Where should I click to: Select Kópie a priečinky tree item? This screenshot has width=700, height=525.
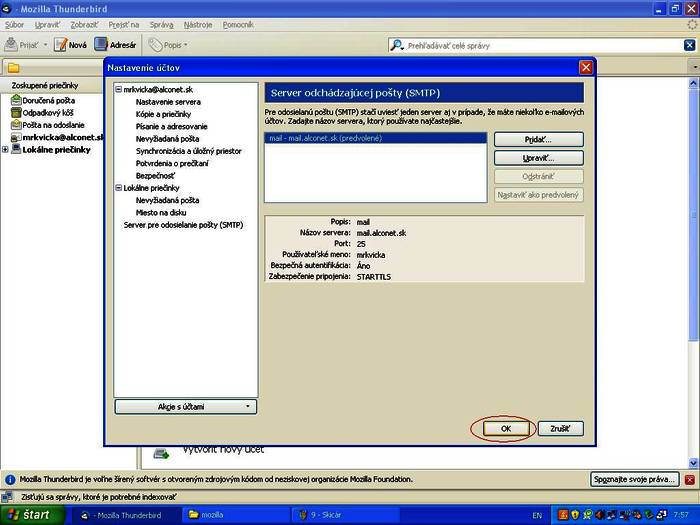pos(163,114)
